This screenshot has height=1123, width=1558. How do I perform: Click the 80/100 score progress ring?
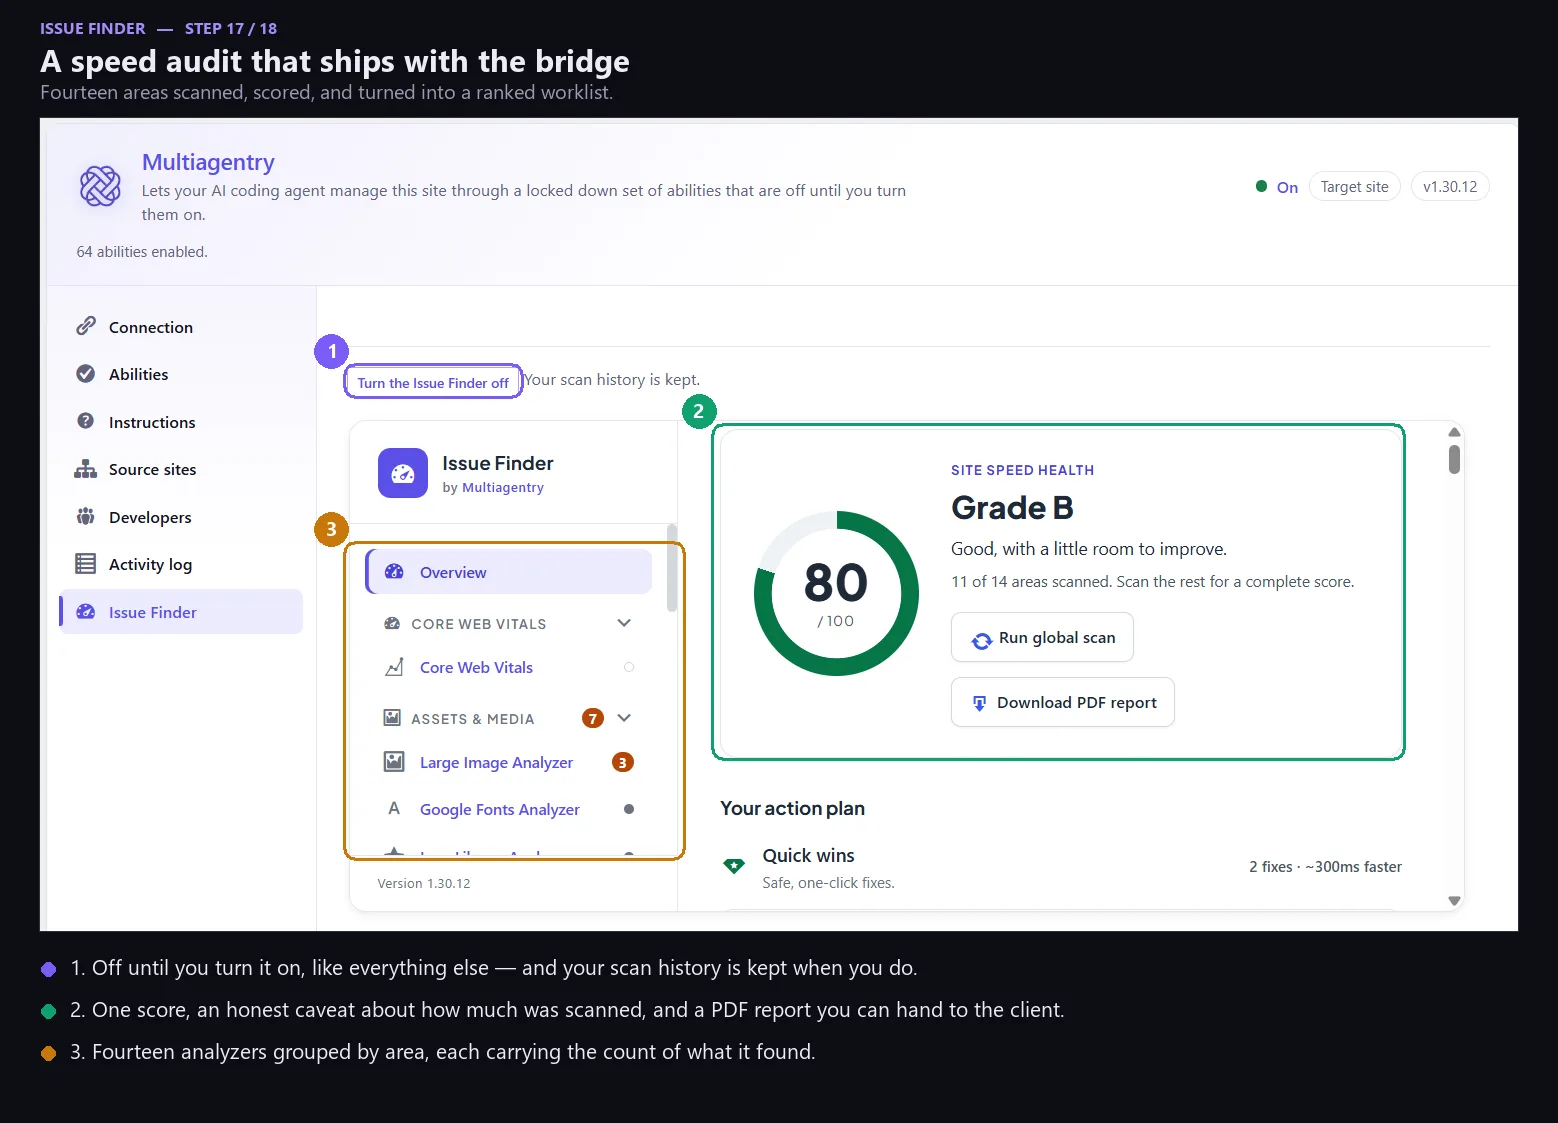click(836, 593)
